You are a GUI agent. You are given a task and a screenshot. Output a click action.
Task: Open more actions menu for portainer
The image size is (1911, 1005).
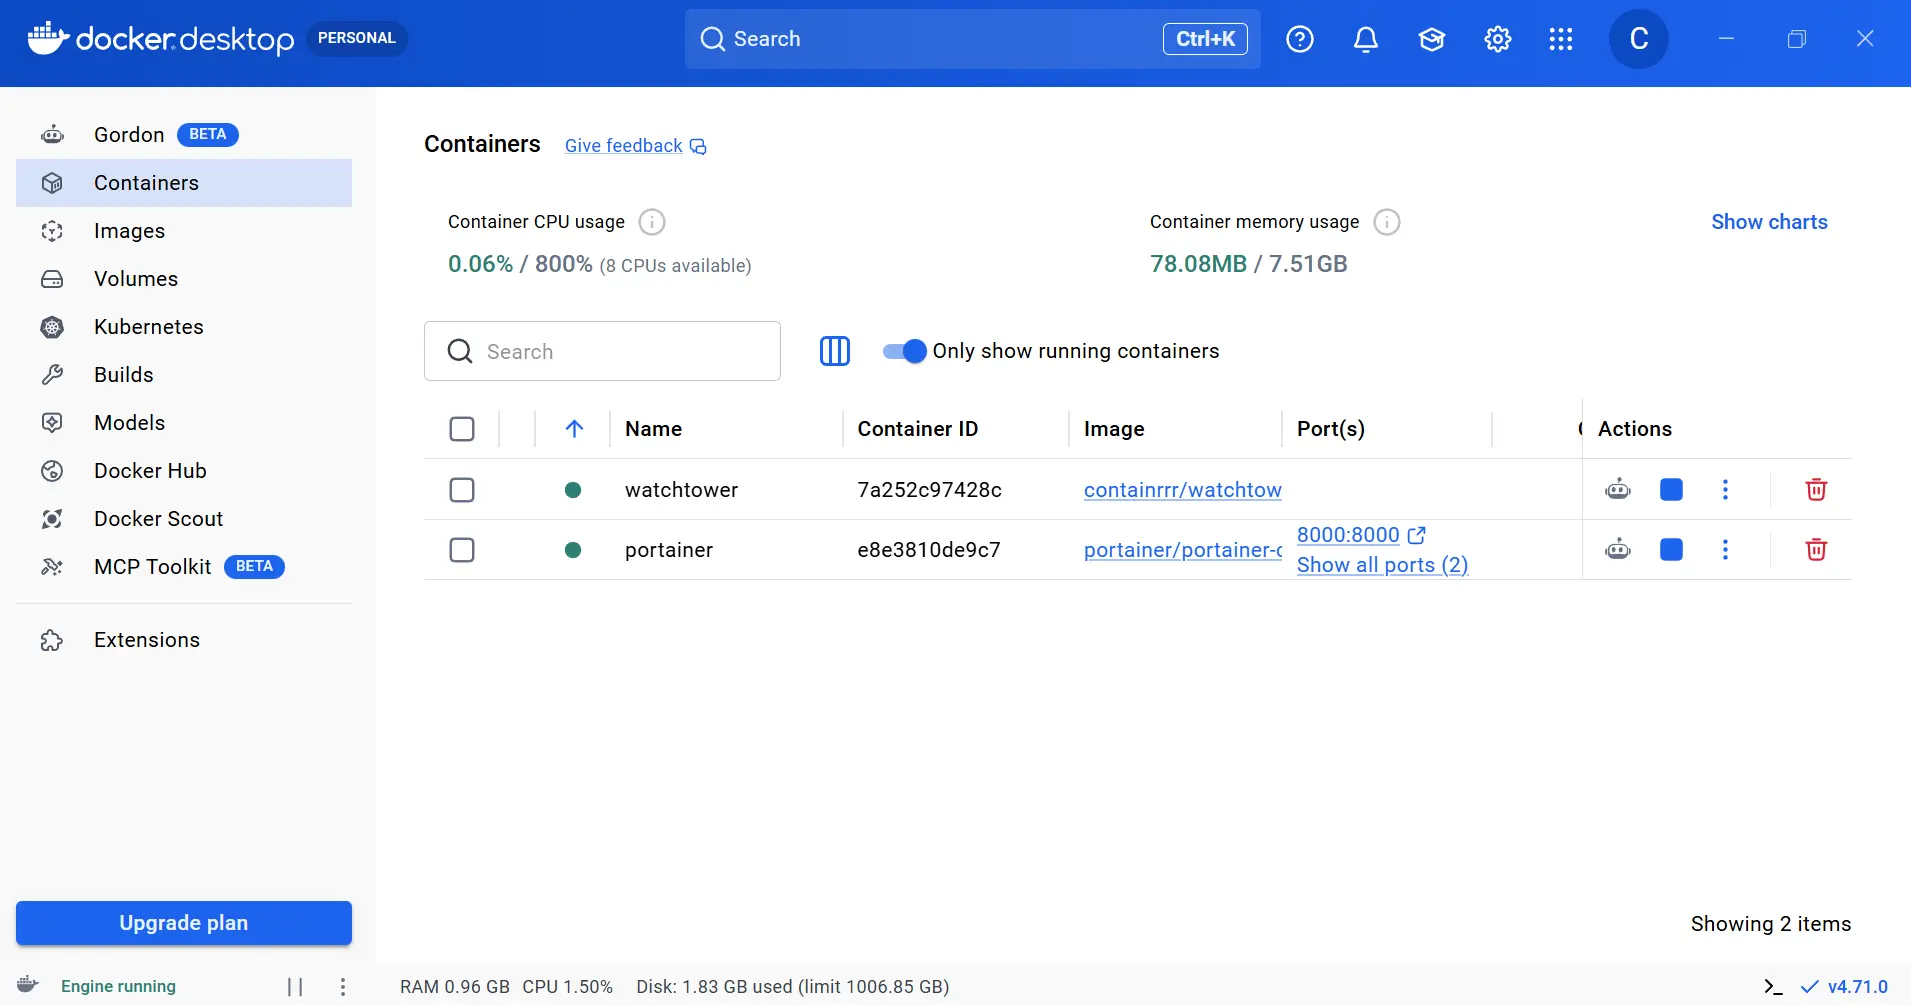point(1725,550)
